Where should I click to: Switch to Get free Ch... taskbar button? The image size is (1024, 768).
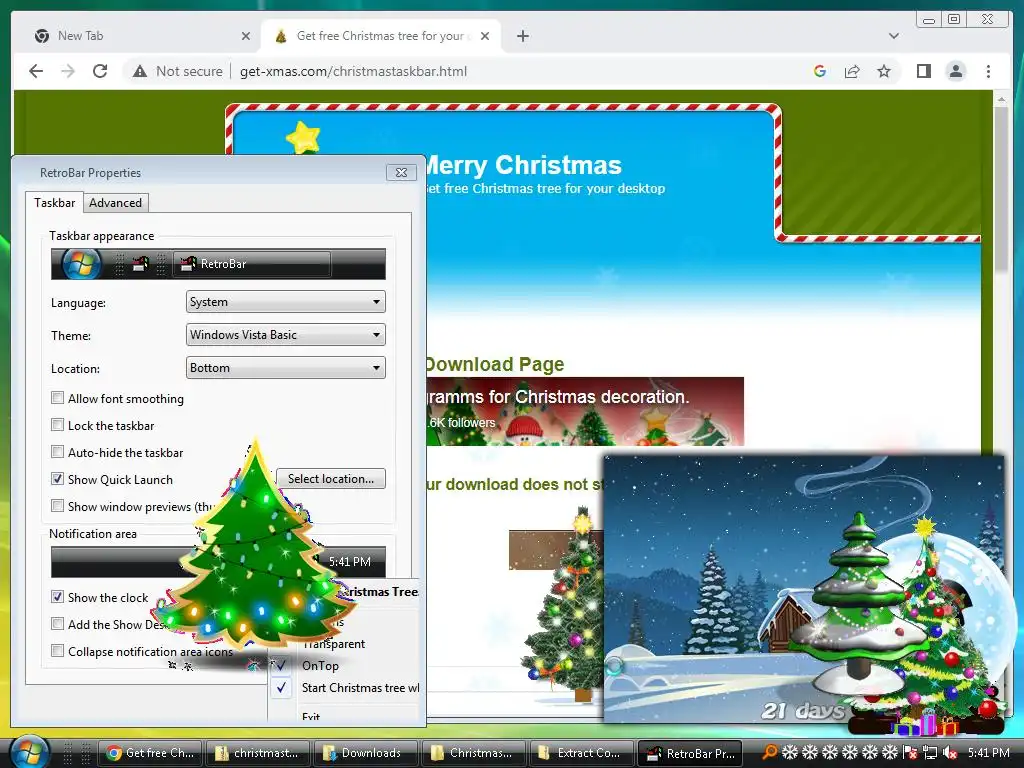coord(150,753)
